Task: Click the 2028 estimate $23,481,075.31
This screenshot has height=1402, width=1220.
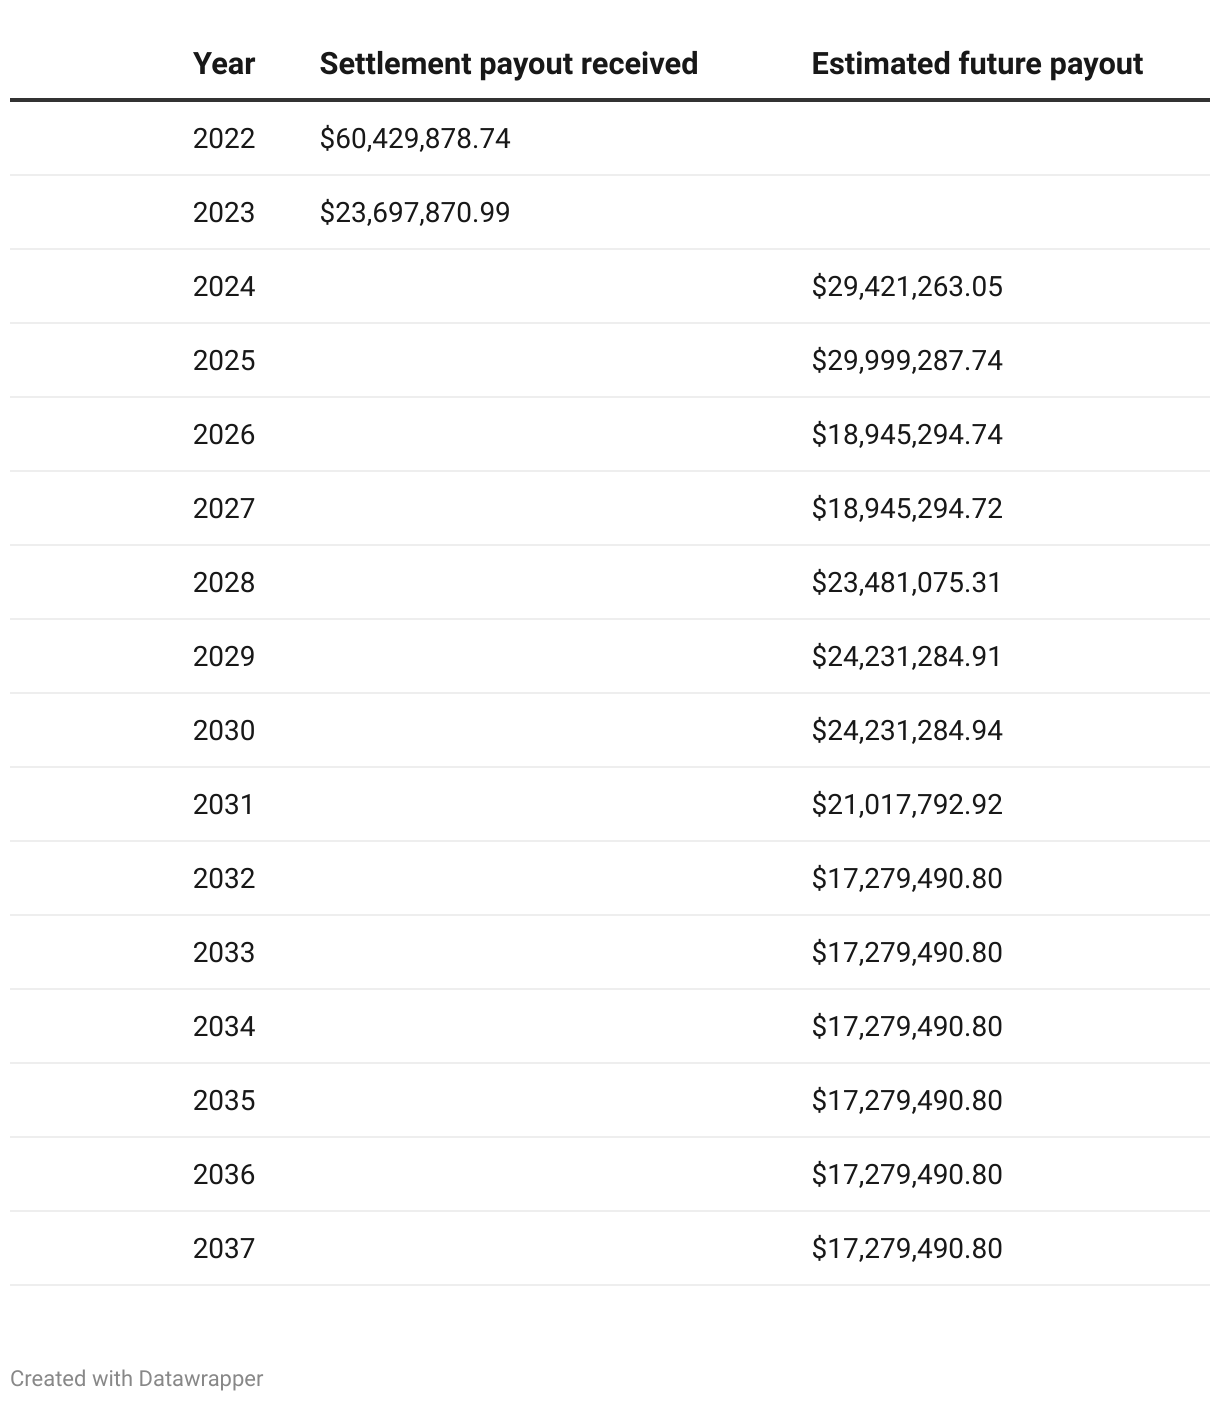Action: pyautogui.click(x=906, y=582)
